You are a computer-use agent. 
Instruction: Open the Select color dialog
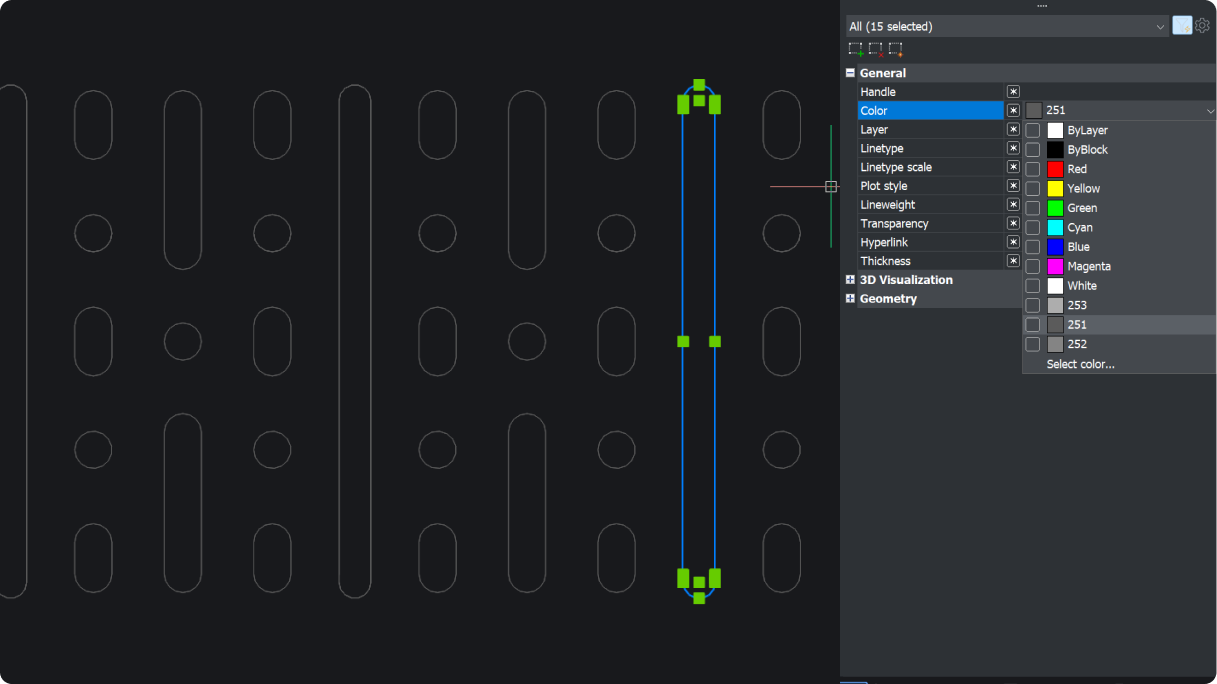(x=1079, y=364)
